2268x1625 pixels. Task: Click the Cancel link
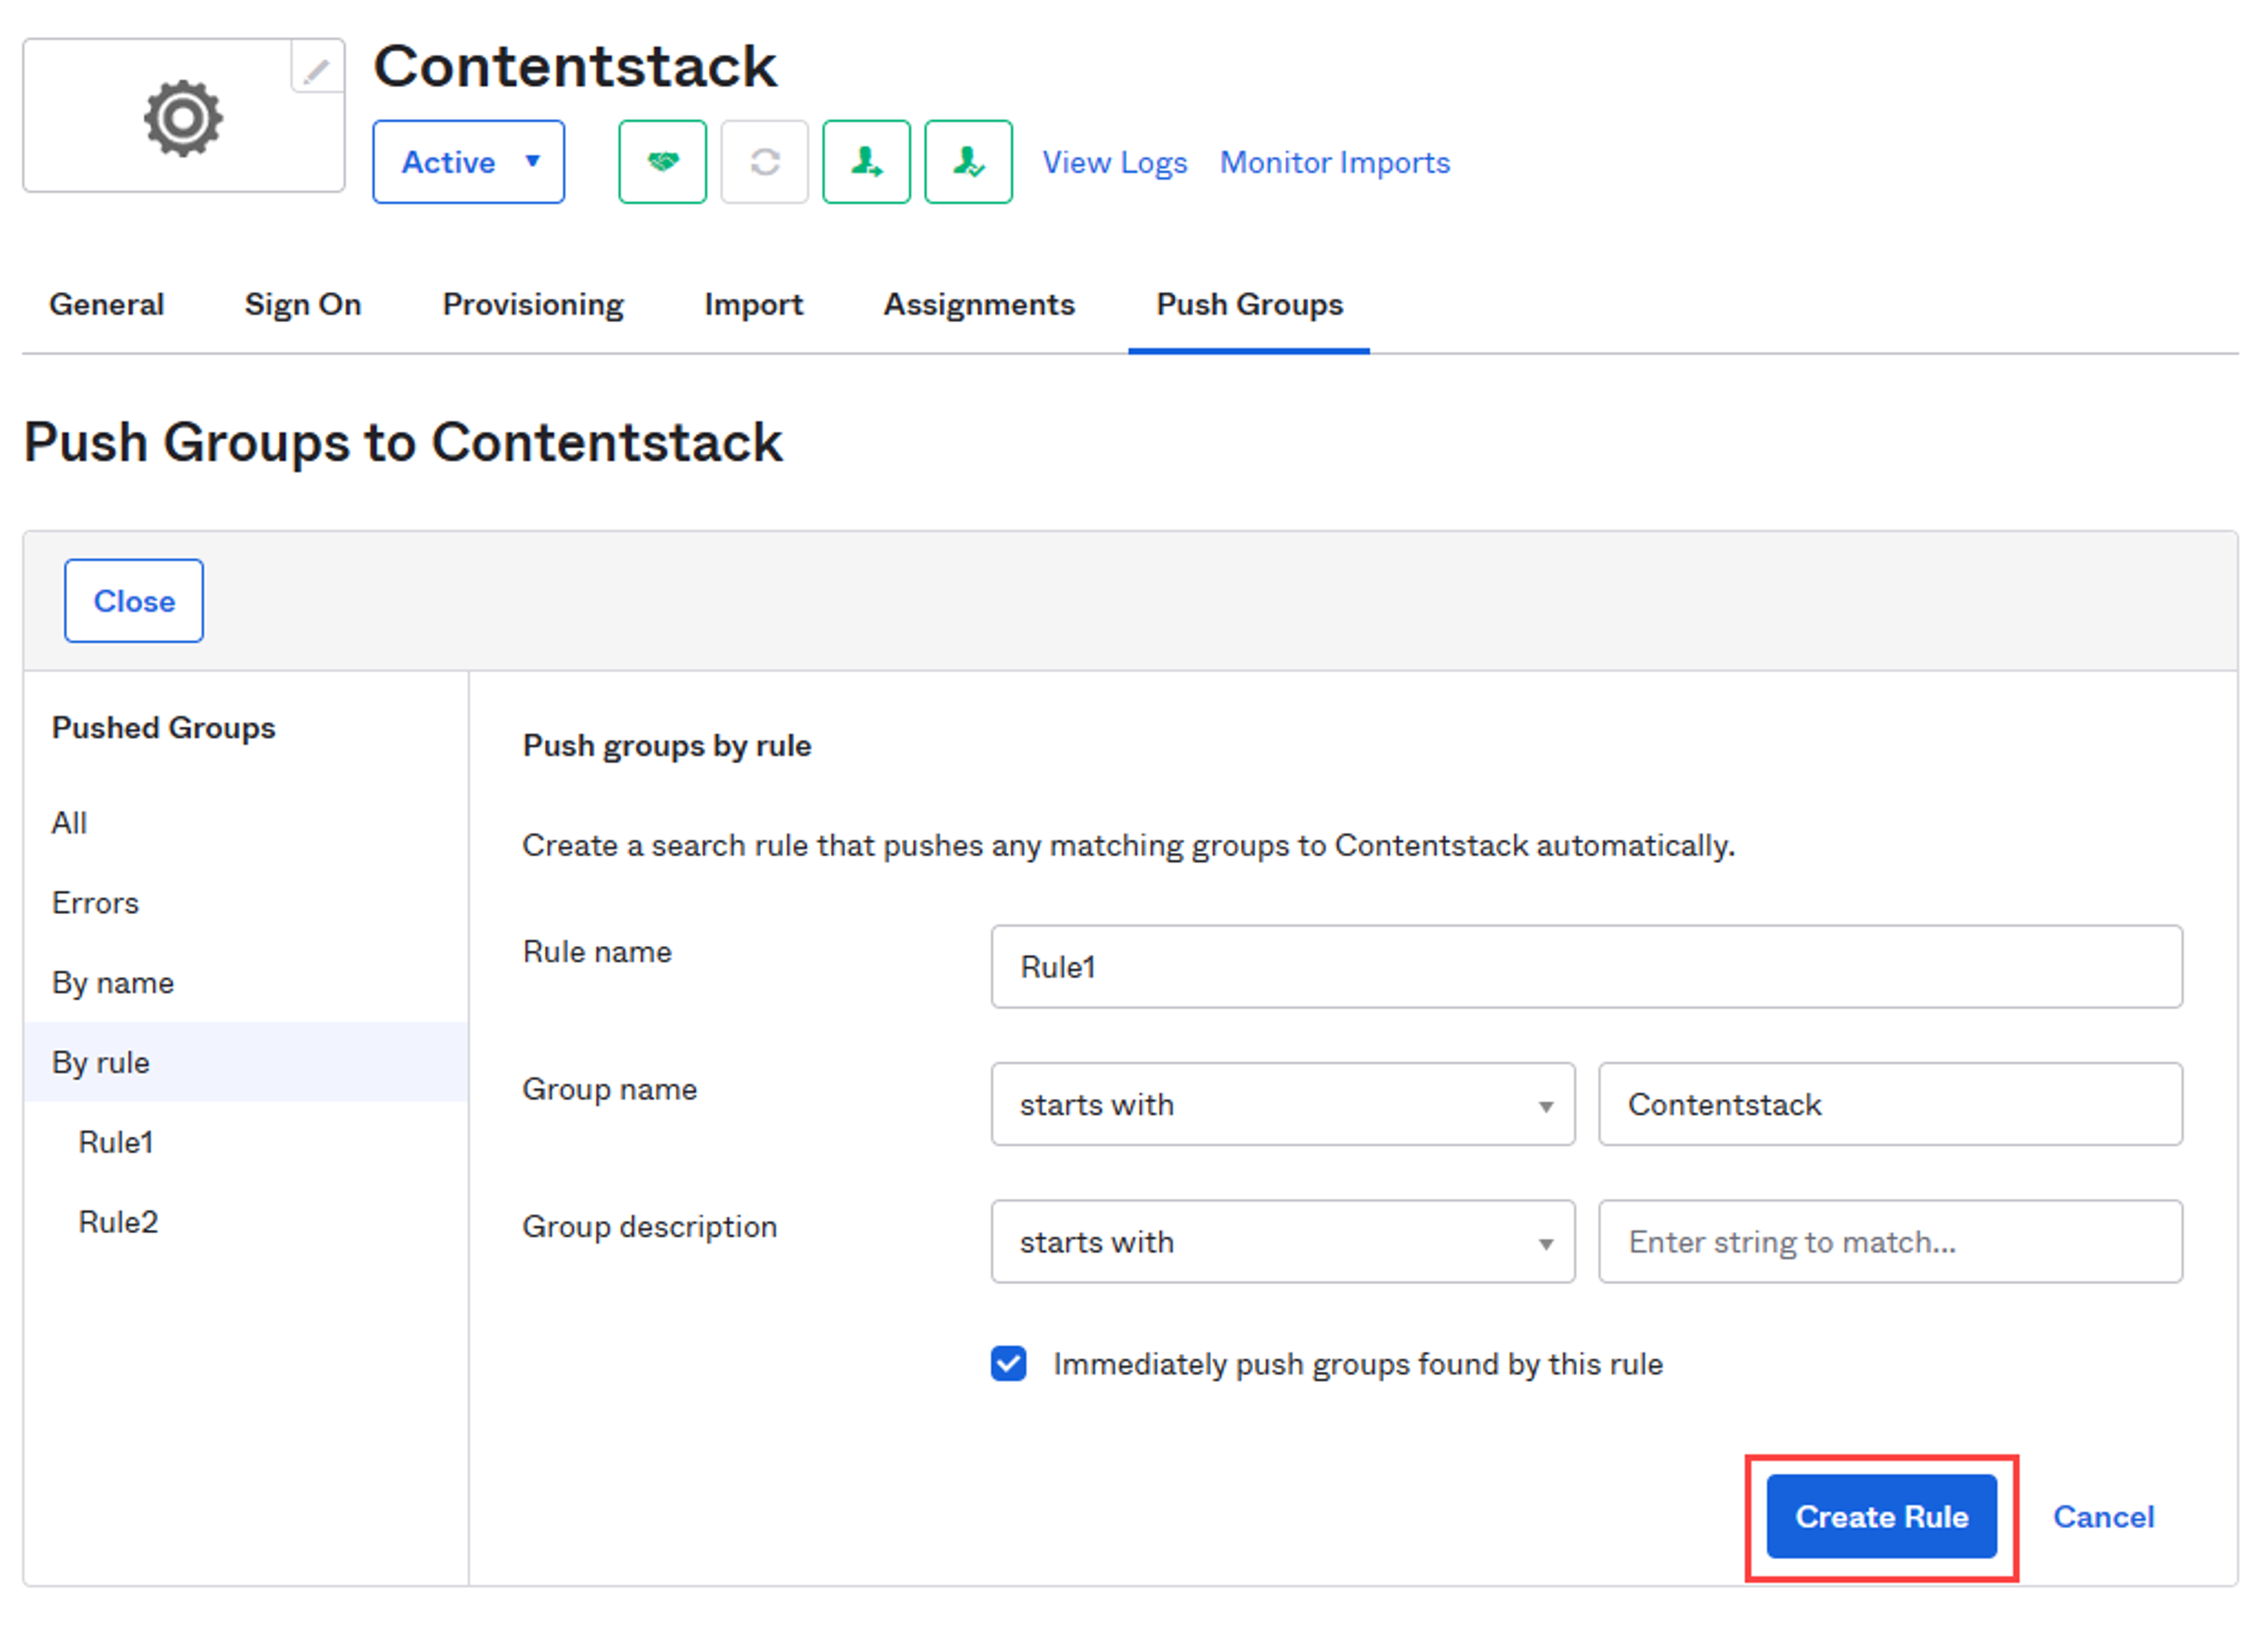[x=2103, y=1517]
